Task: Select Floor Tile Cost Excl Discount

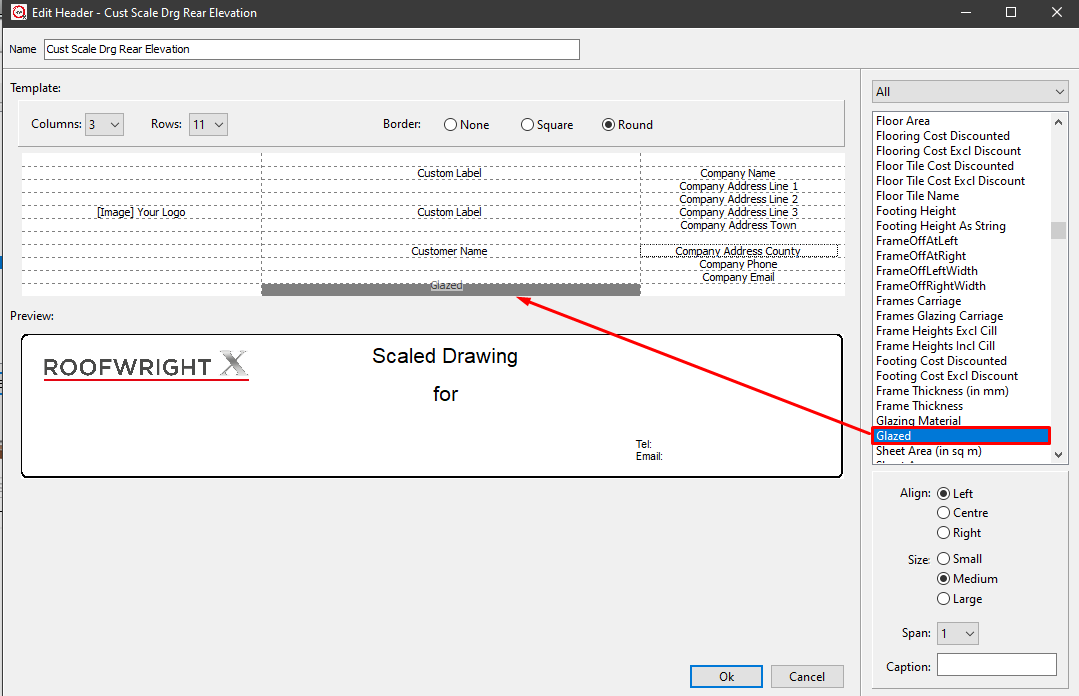Action: (x=950, y=181)
